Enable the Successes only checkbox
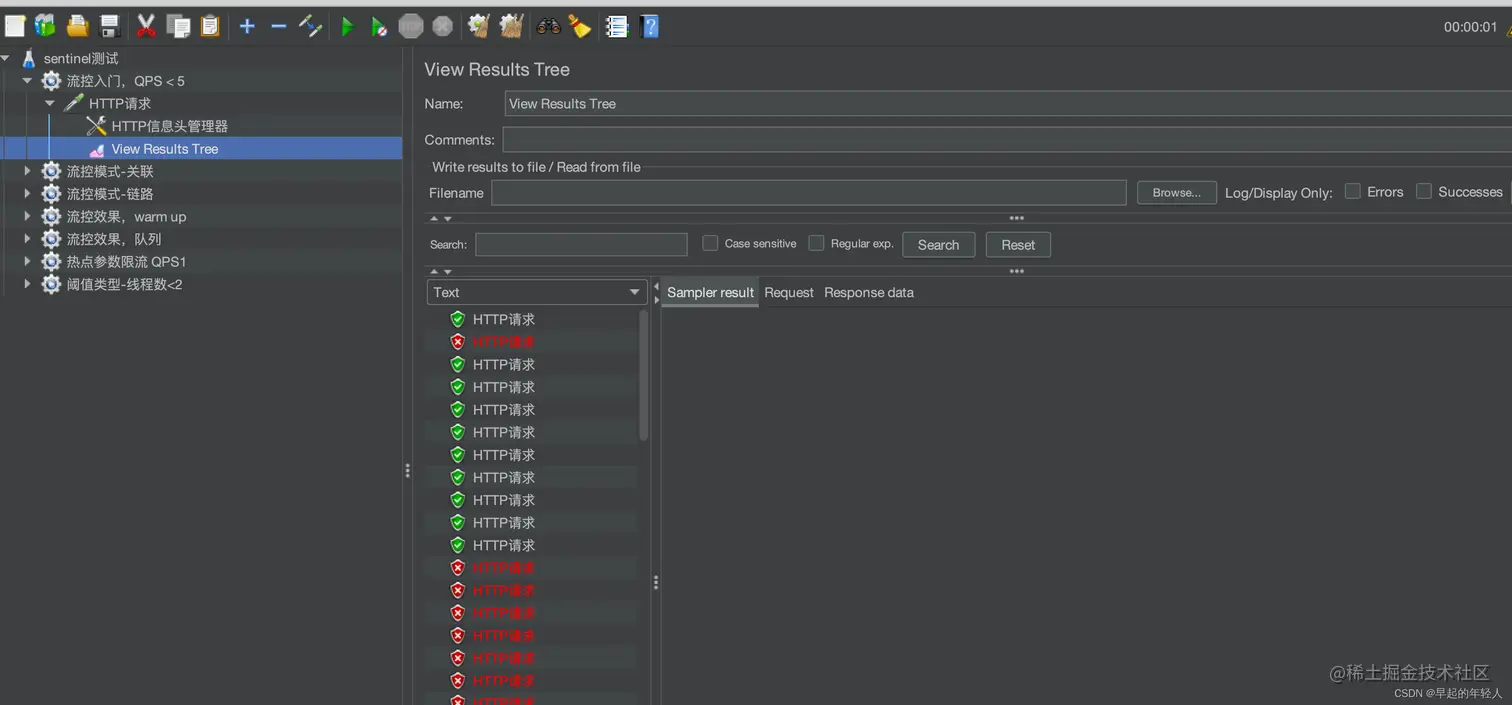1512x705 pixels. (x=1424, y=191)
